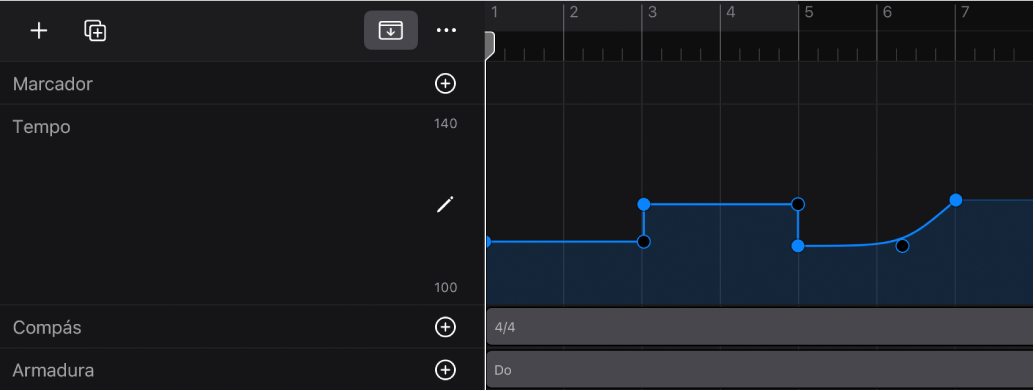1035x391 pixels.
Task: Select the pencil tool in Tempo track
Action: 446,204
